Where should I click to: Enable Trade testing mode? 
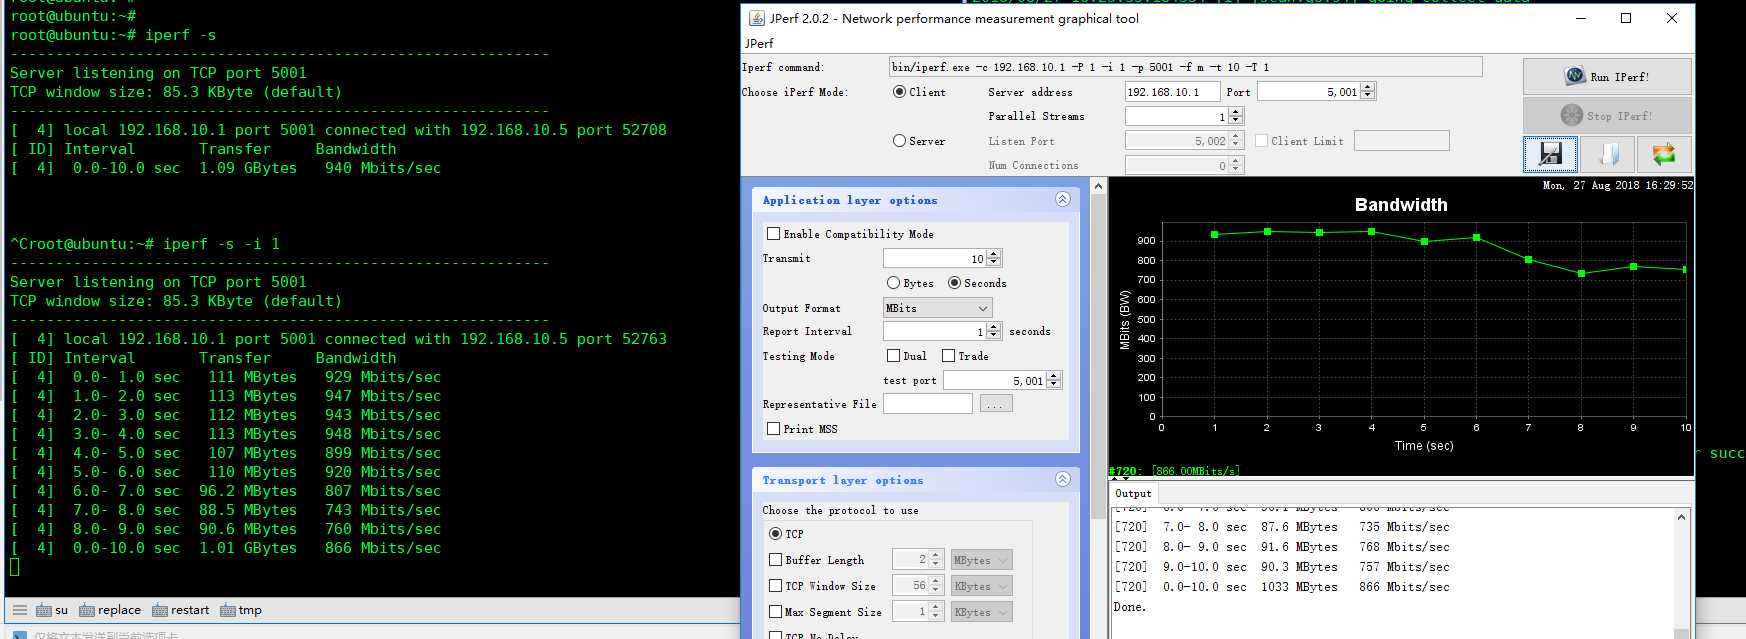948,356
